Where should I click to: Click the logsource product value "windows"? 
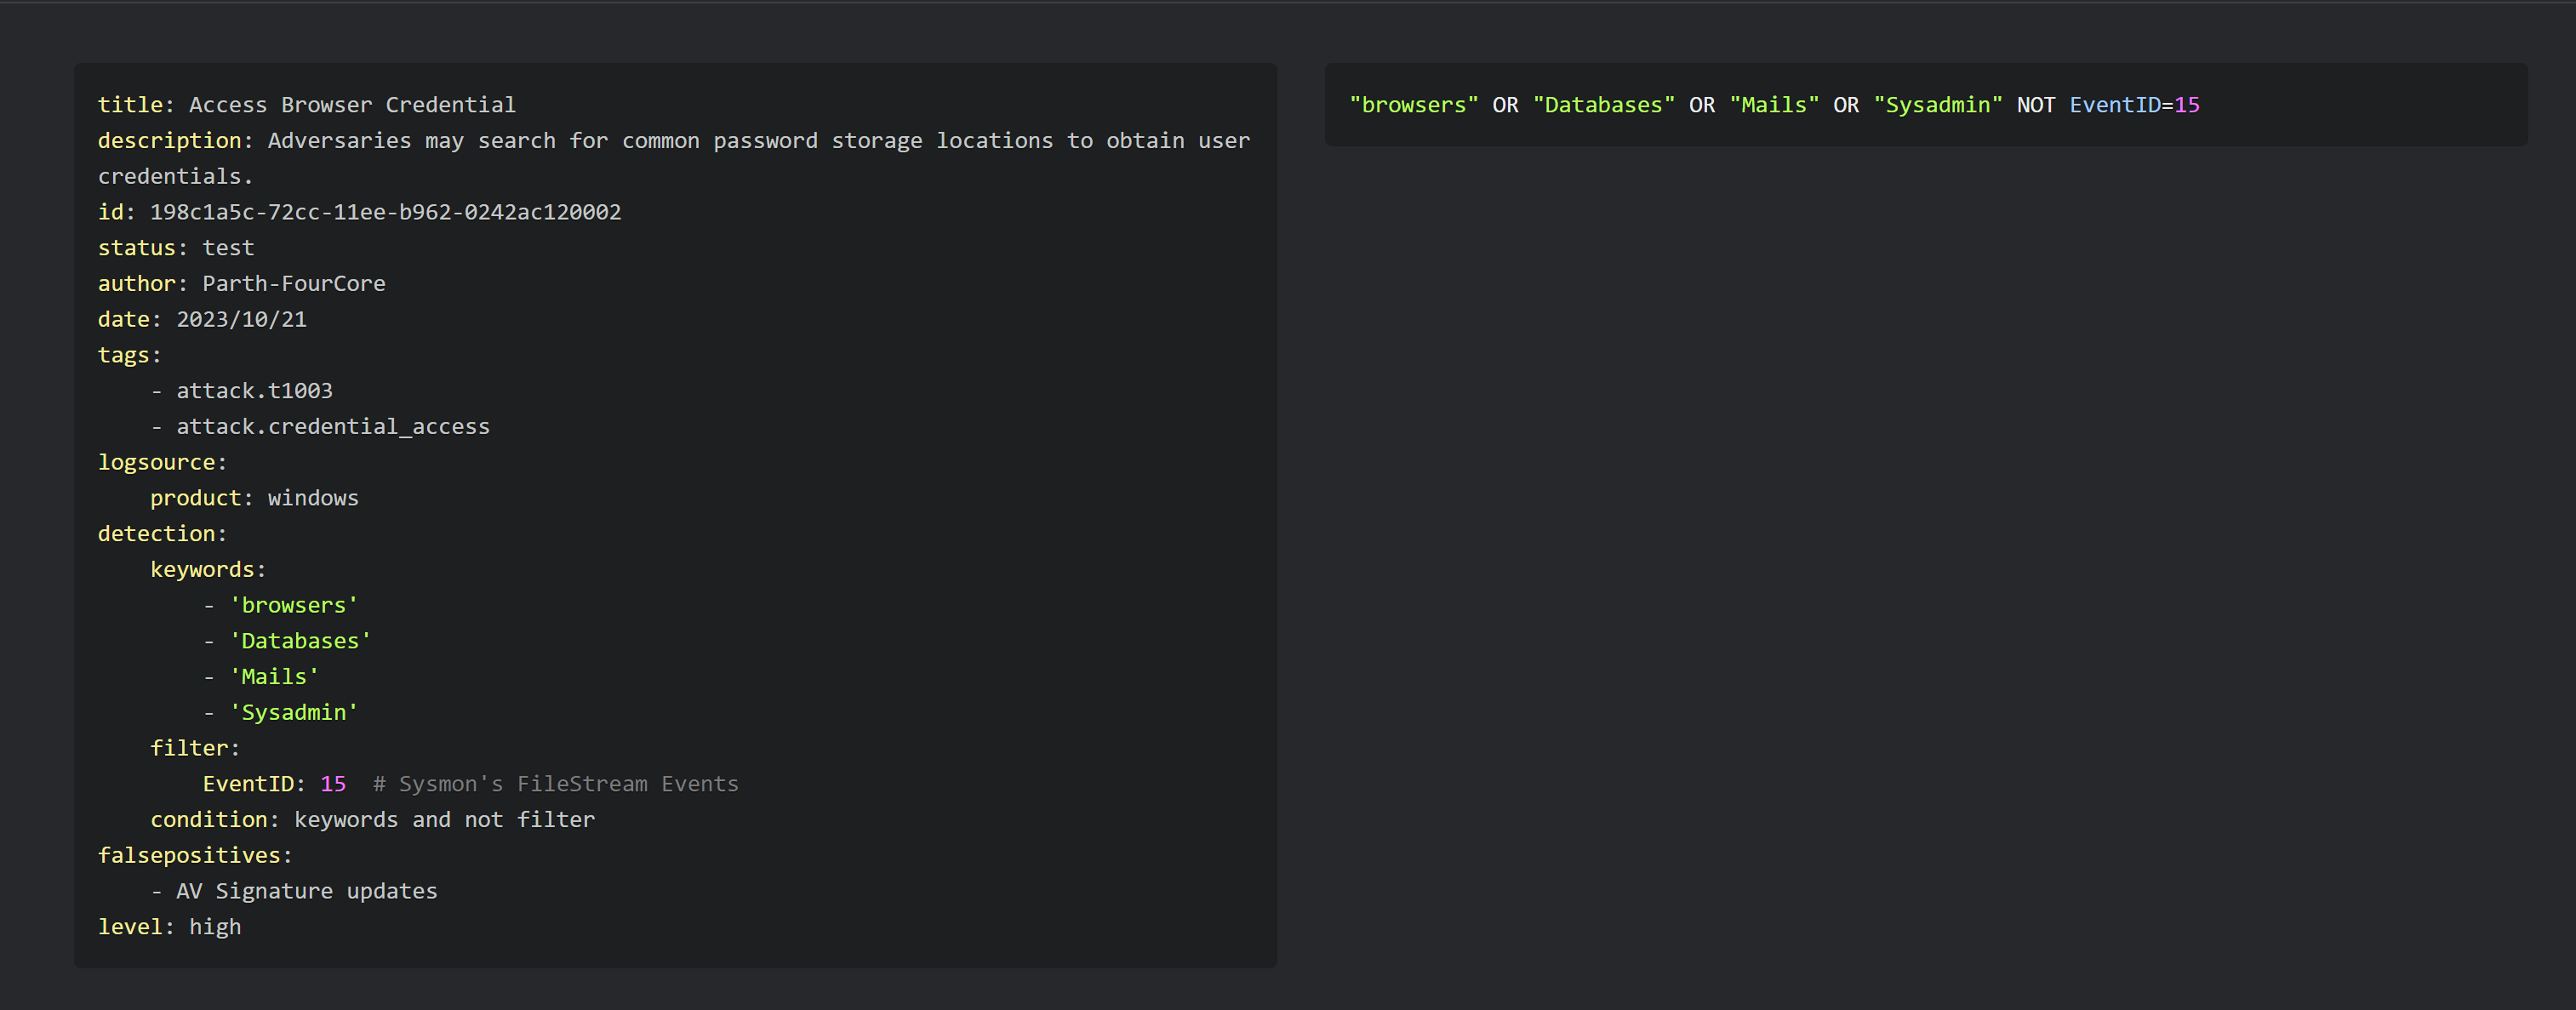tap(312, 497)
